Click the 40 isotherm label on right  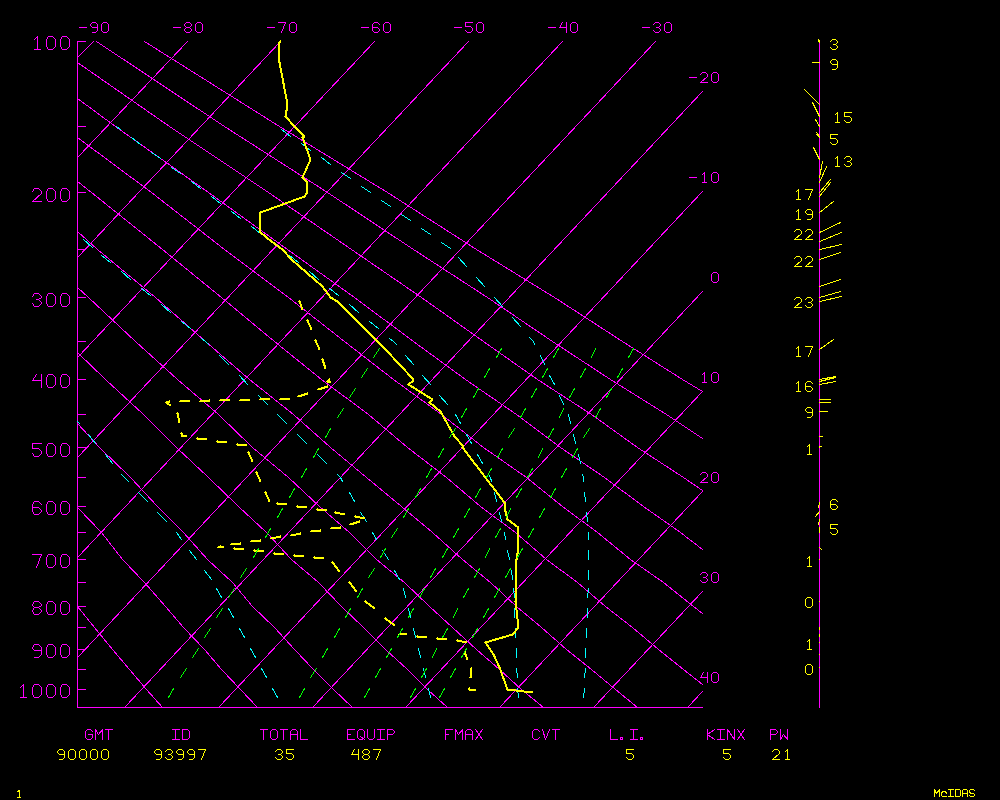click(709, 678)
